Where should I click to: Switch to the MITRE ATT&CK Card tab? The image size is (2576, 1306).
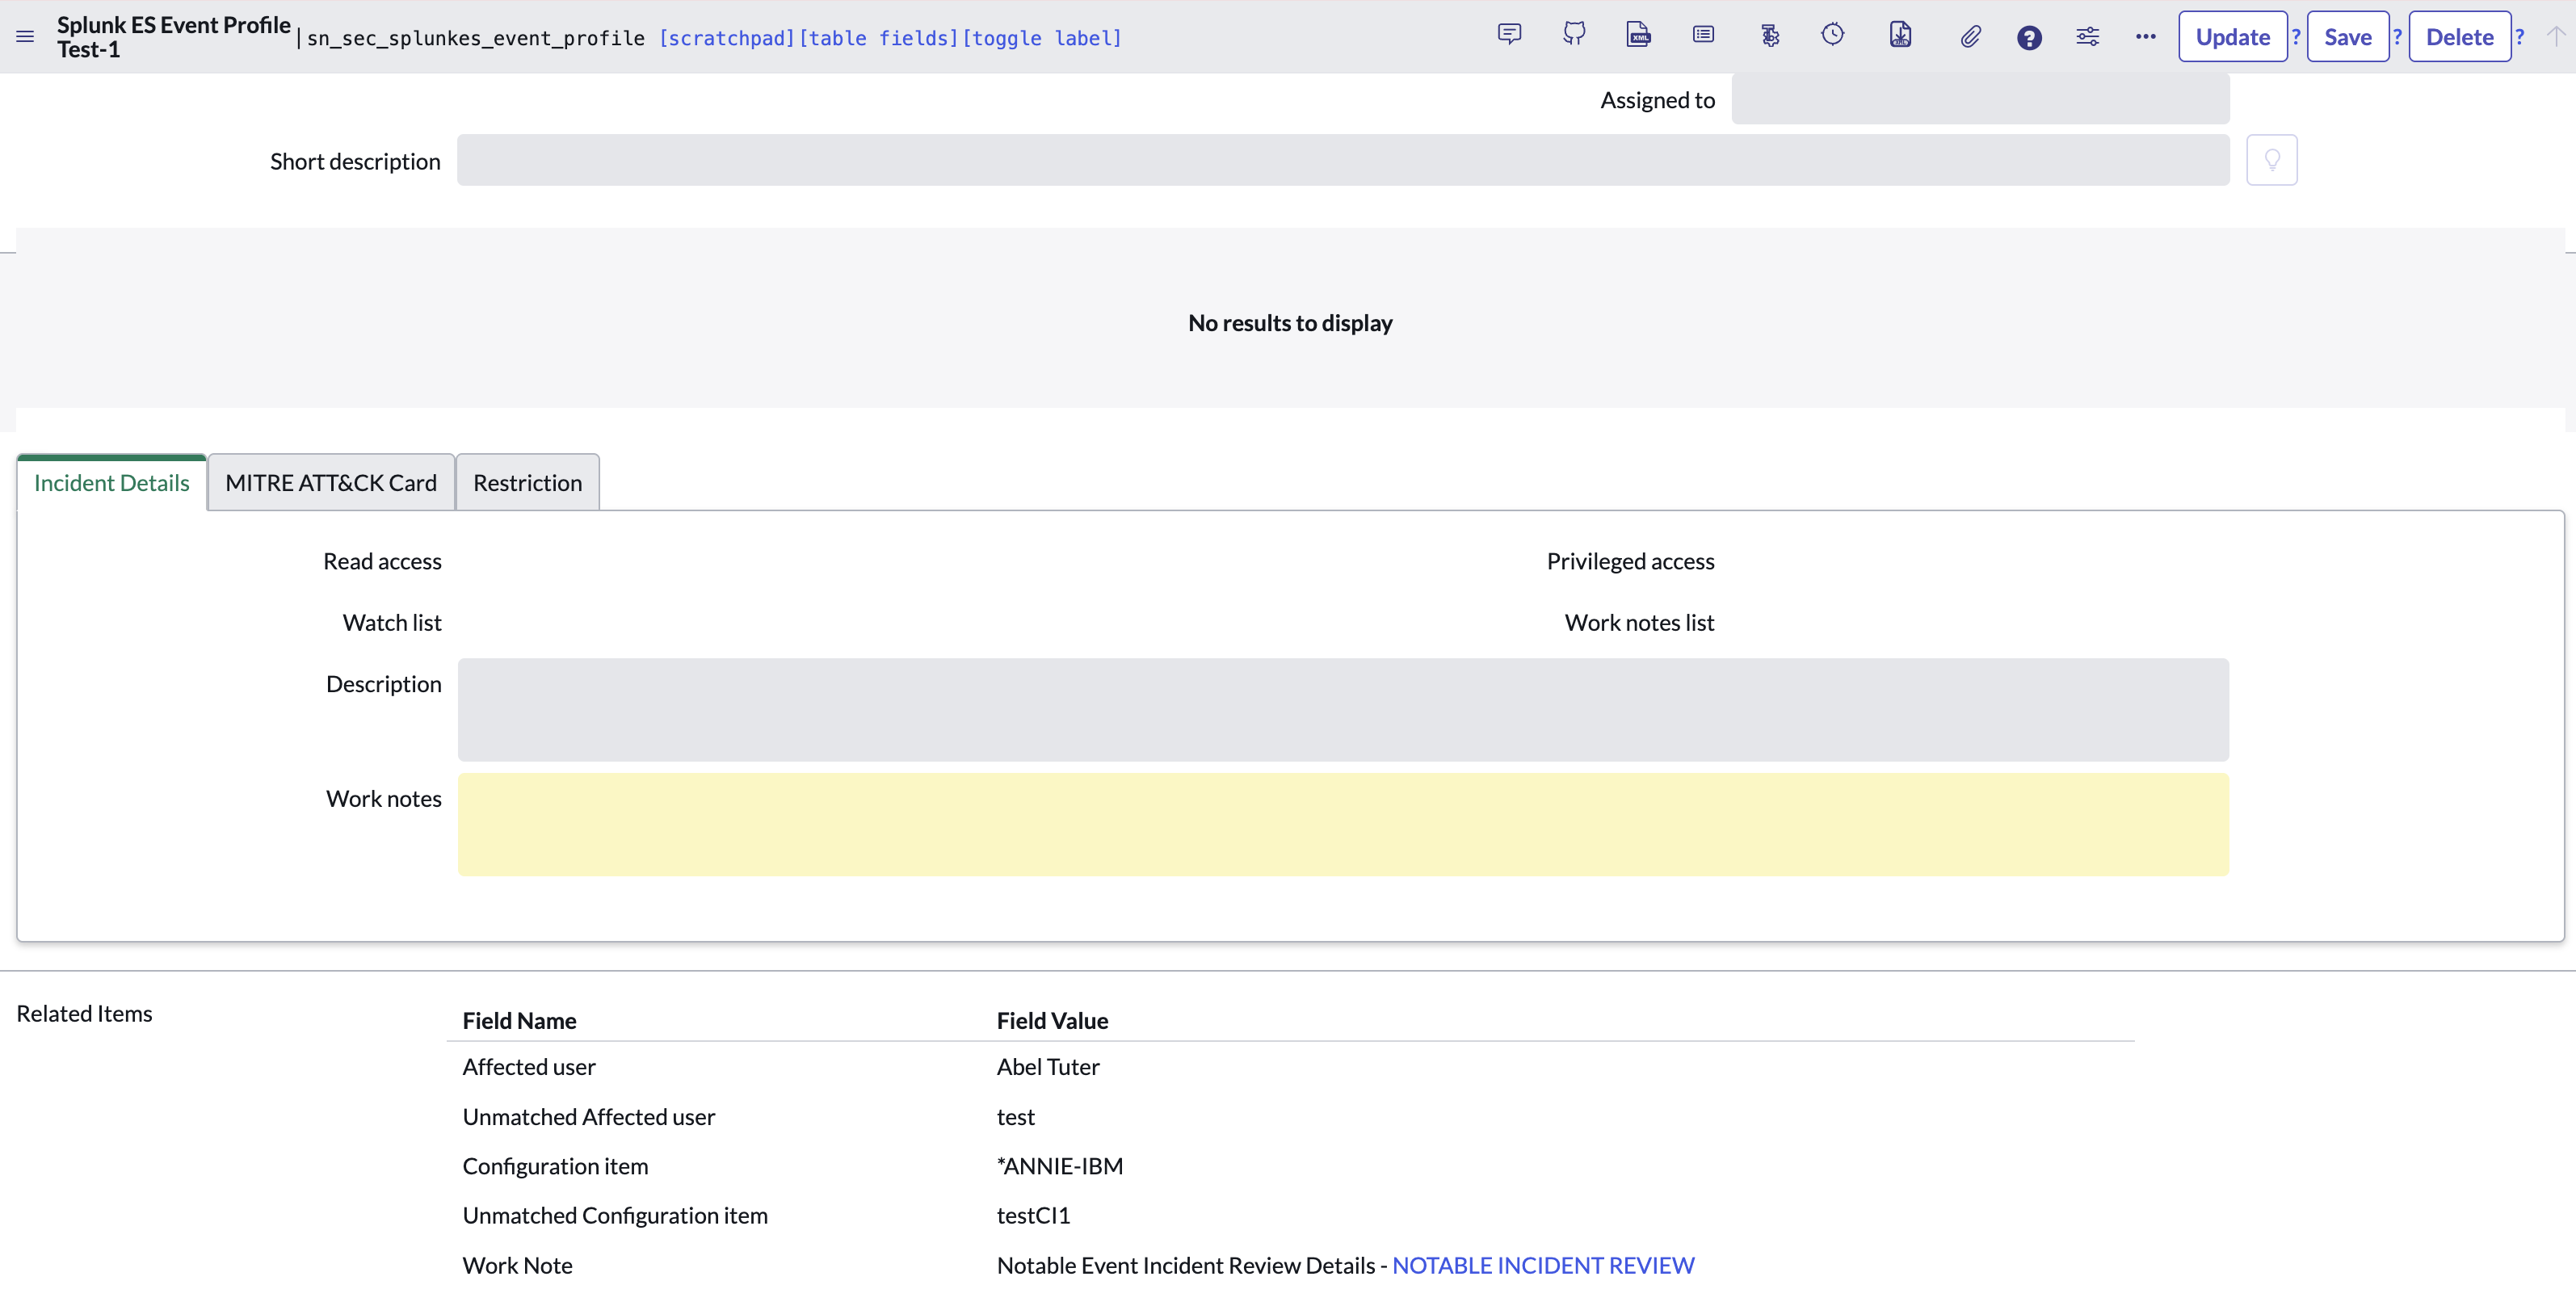pos(331,483)
